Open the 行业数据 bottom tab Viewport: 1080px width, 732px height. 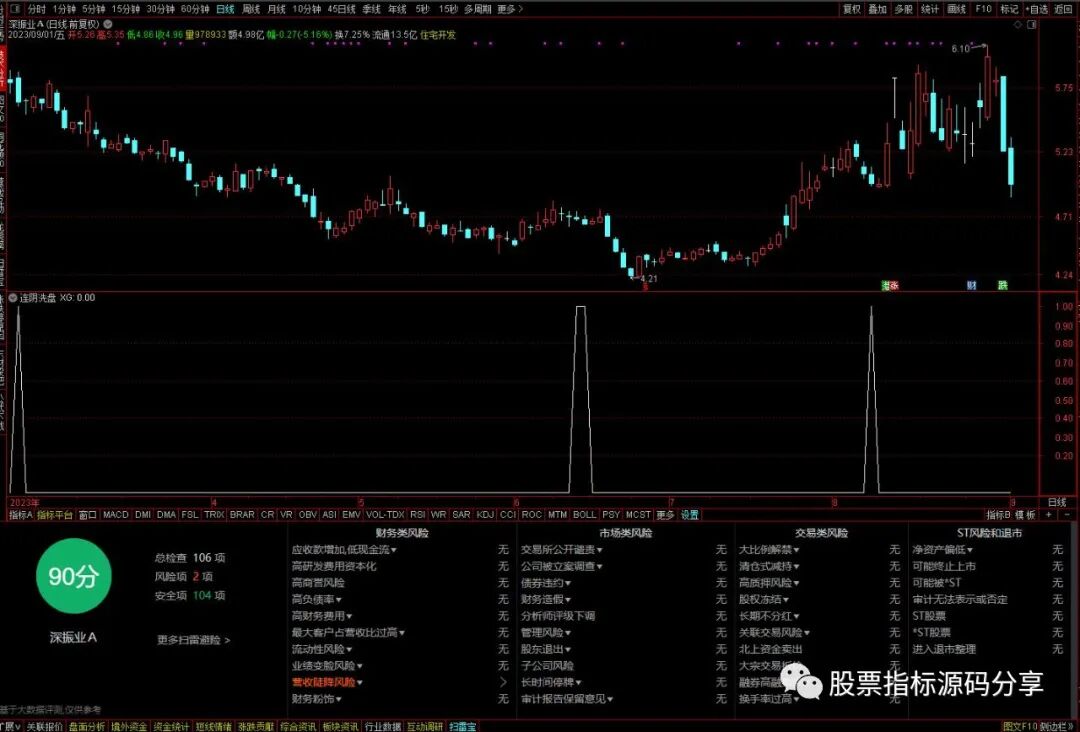pyautogui.click(x=382, y=726)
